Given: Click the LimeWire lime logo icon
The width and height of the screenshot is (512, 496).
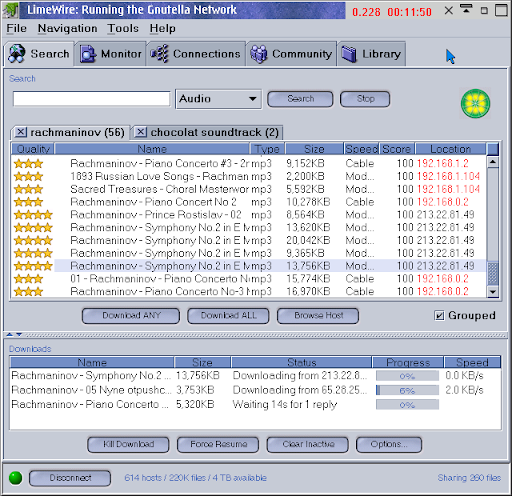Looking at the screenshot, I should 475,103.
